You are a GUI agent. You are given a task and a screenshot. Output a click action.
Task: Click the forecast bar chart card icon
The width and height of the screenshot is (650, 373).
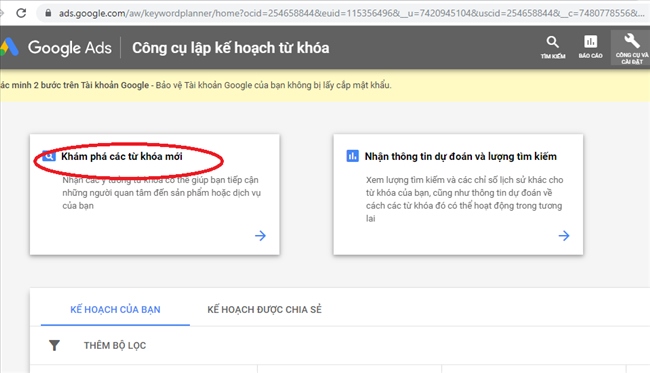tap(352, 156)
